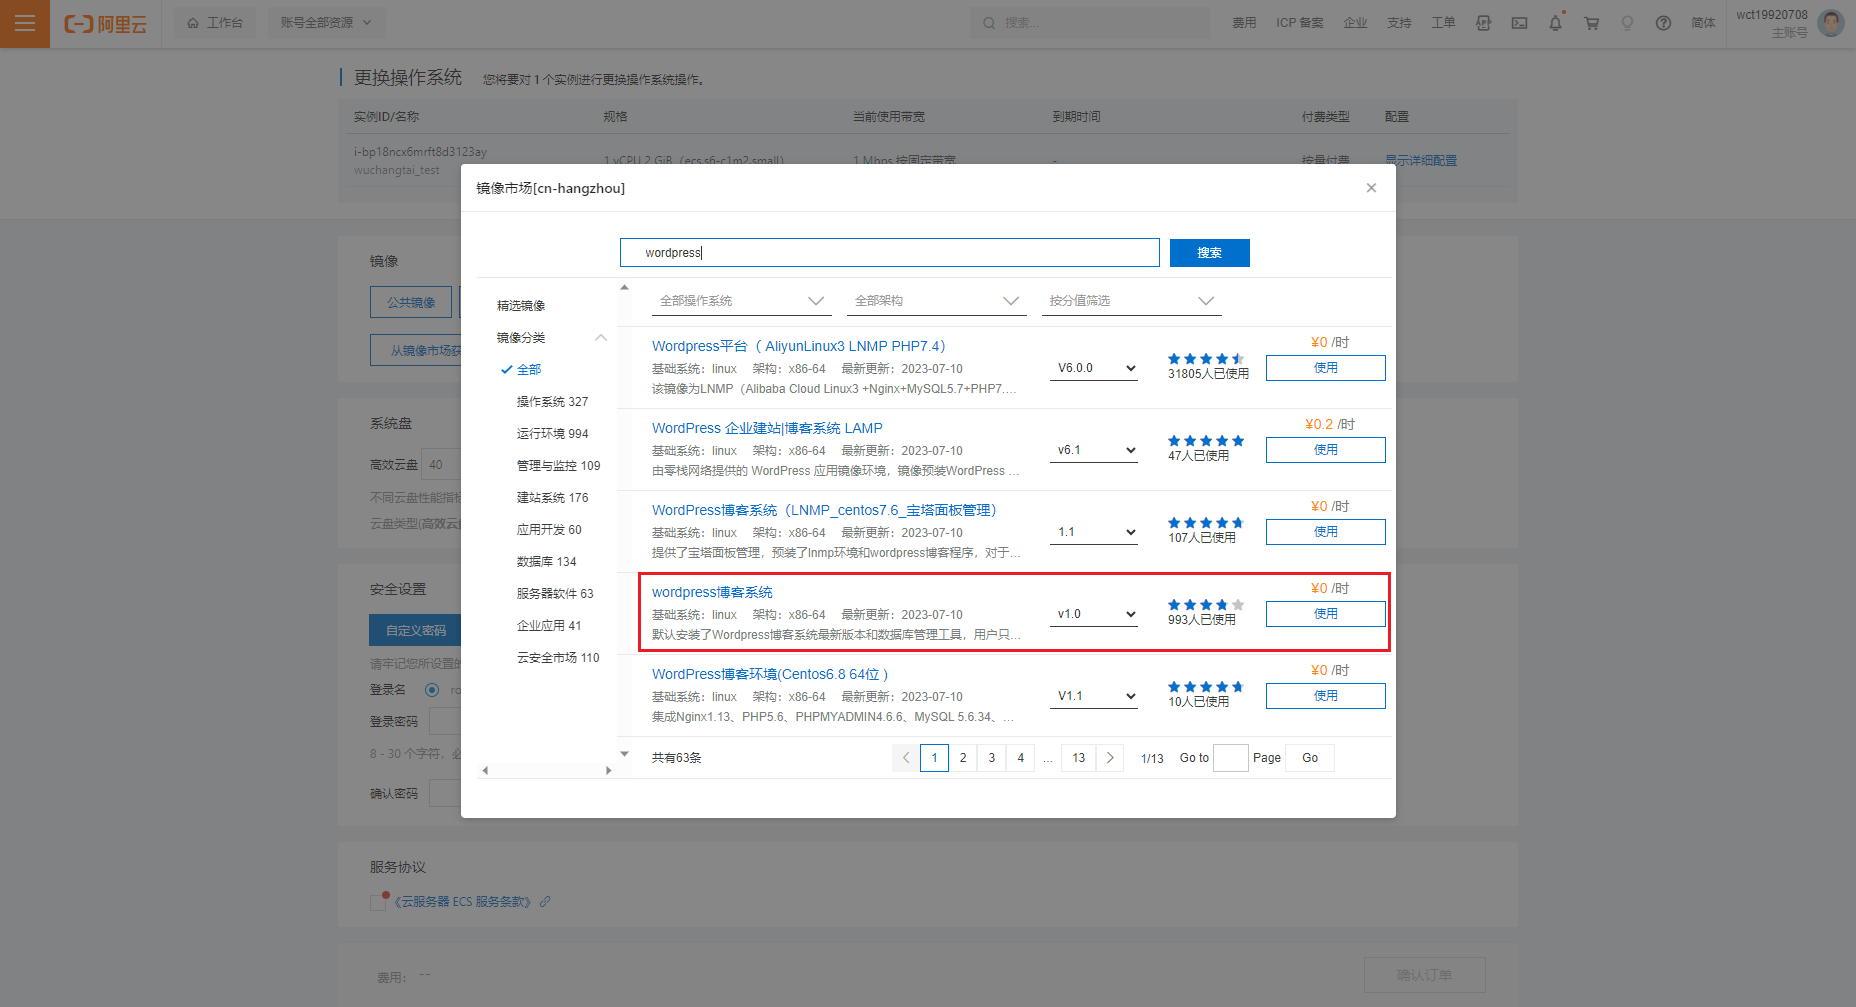Viewport: 1856px width, 1007px height.
Task: Click the lightbulb tips icon
Action: click(1627, 23)
